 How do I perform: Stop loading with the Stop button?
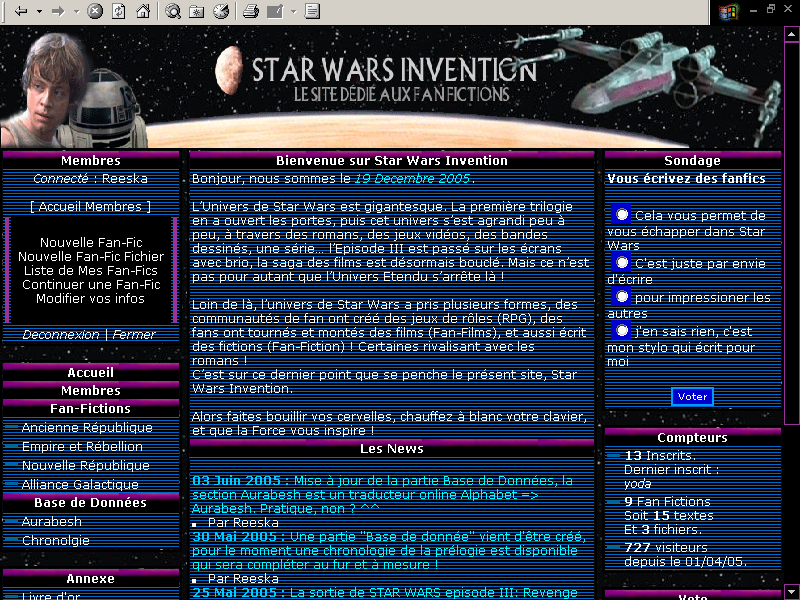(x=95, y=11)
